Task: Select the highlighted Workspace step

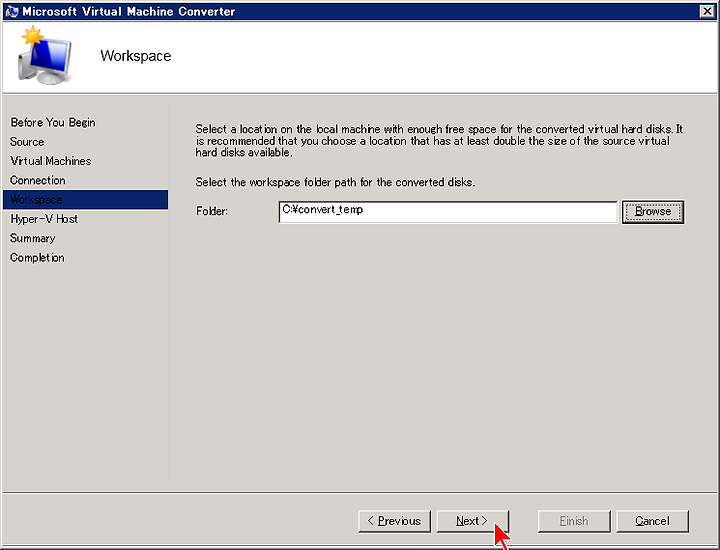Action: pos(85,200)
